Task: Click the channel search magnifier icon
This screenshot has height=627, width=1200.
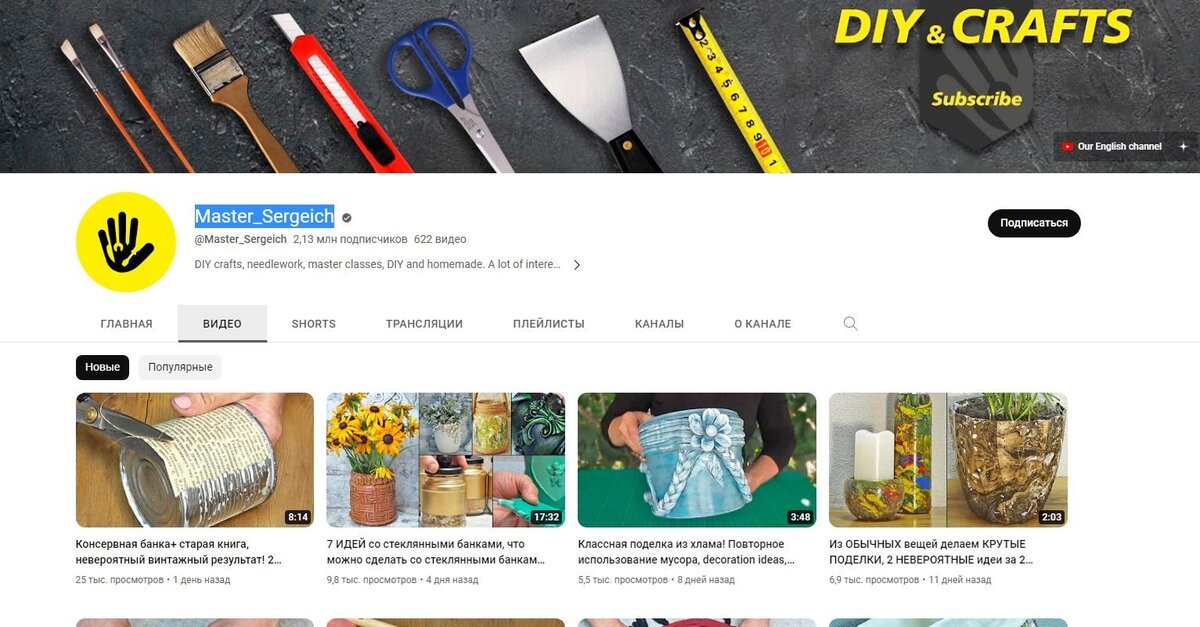Action: (850, 323)
